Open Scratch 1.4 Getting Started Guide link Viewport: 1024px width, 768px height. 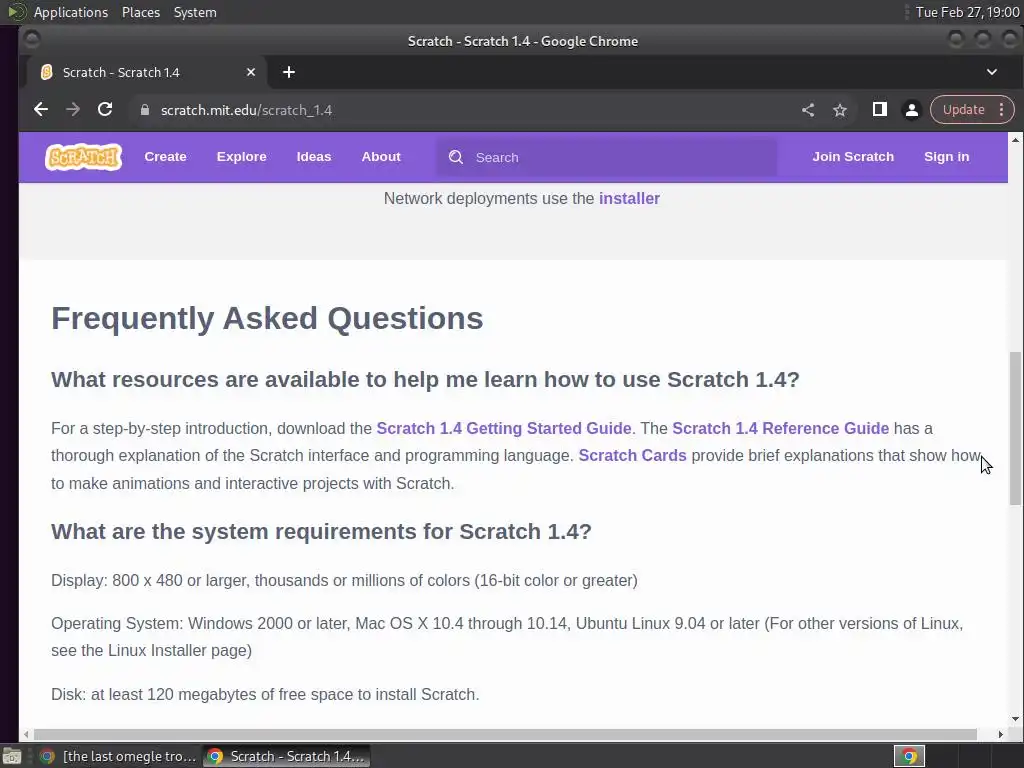point(504,428)
